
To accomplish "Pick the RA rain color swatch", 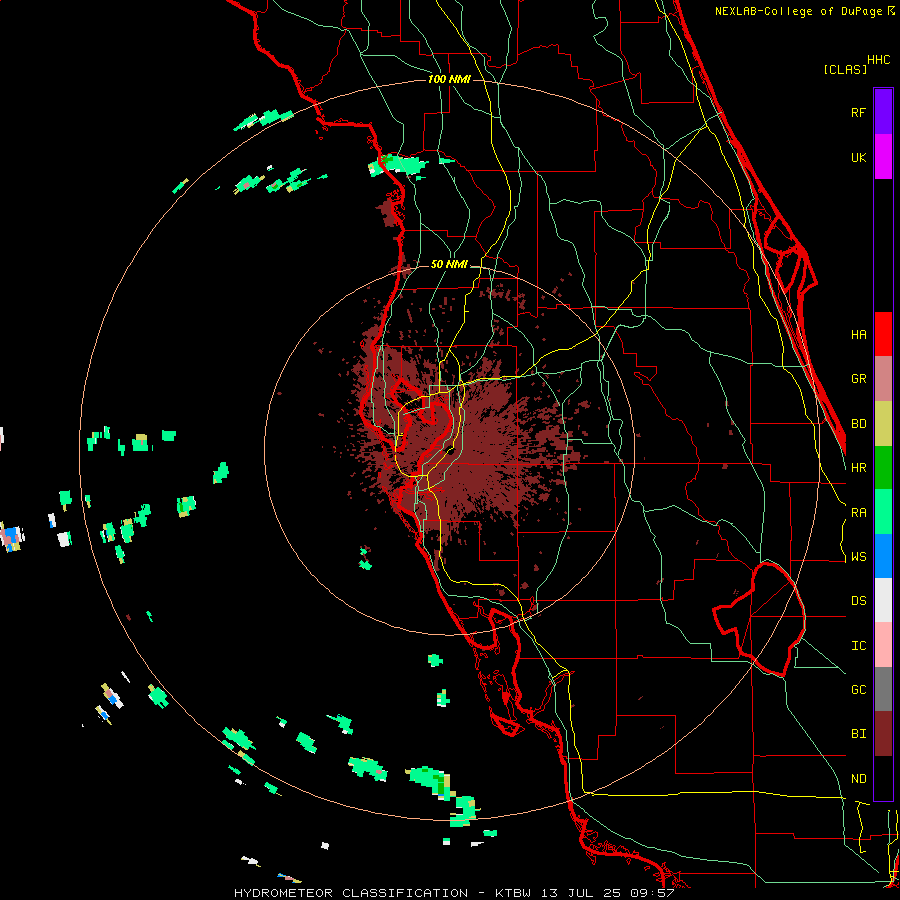I will [883, 512].
